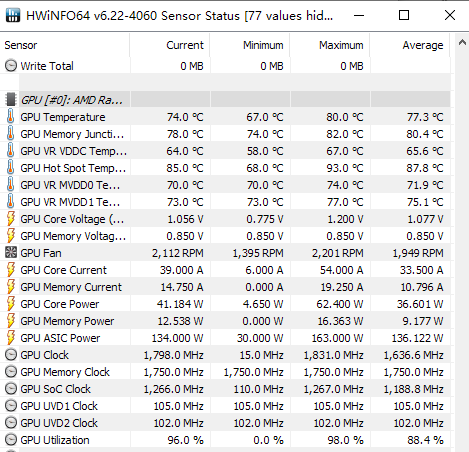This screenshot has width=469, height=452.
Task: Select the GPU UVD1 Clock label
Action: (x=59, y=406)
